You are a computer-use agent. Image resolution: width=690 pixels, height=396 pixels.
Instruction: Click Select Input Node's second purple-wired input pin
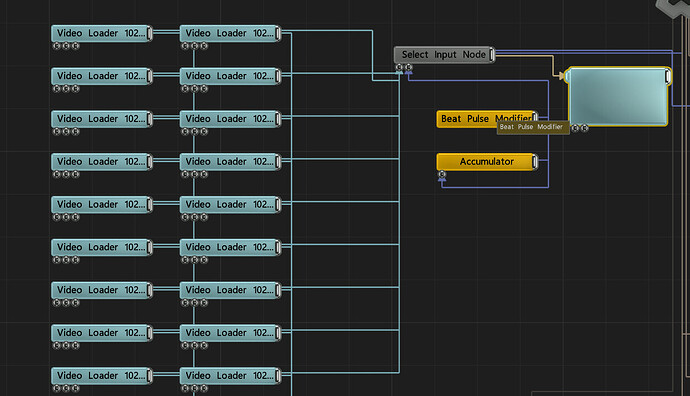point(408,67)
